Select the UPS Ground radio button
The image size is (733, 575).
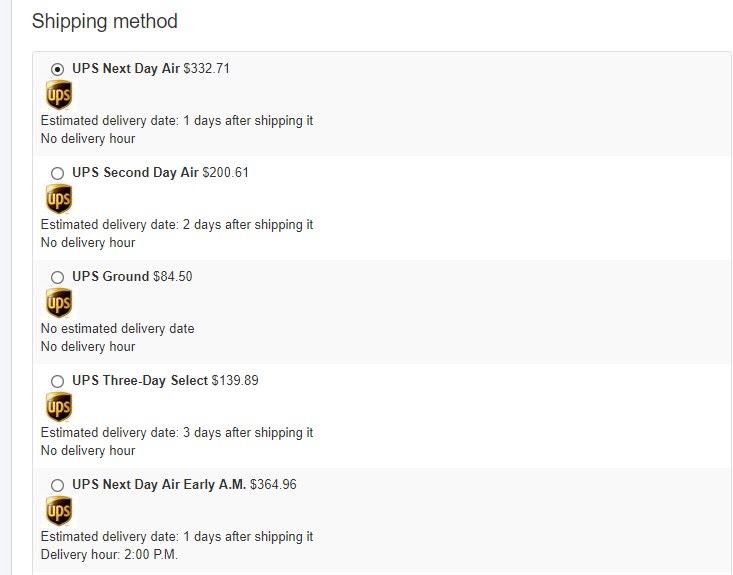point(57,277)
